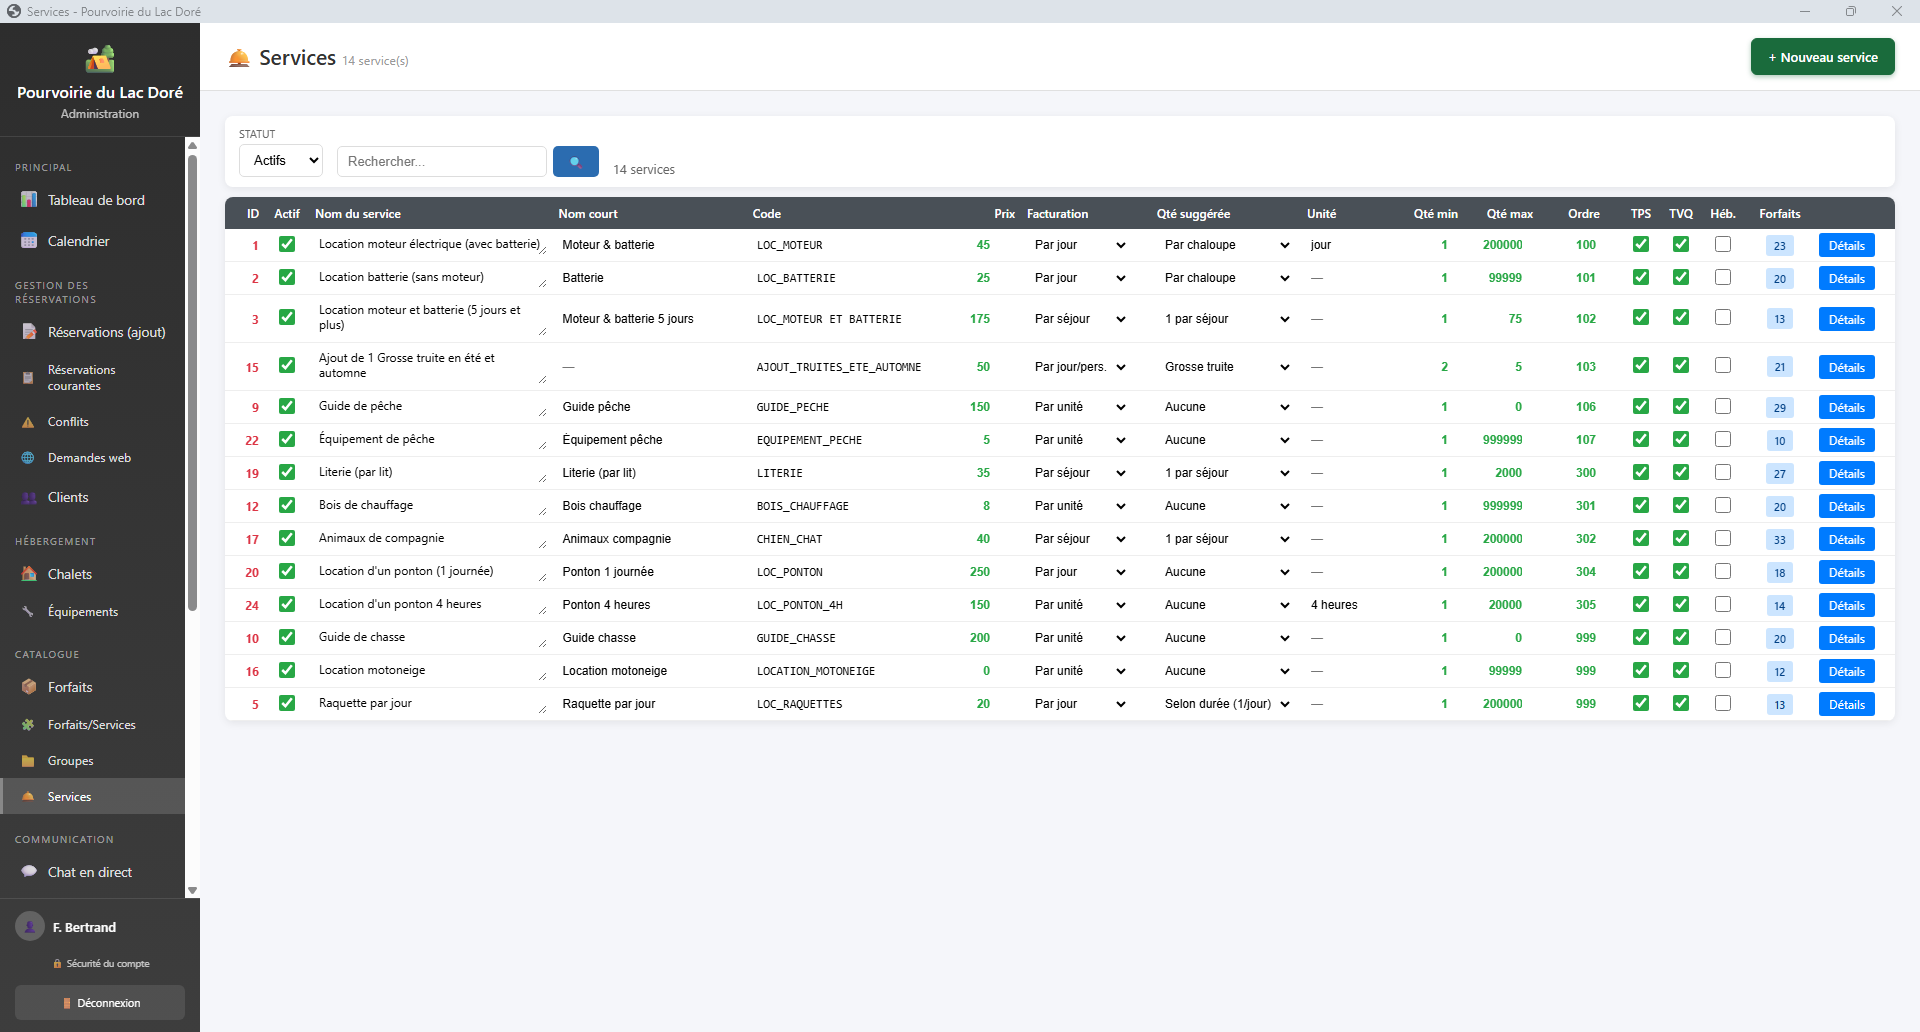Open the Calendrier icon in sidebar

pos(29,241)
